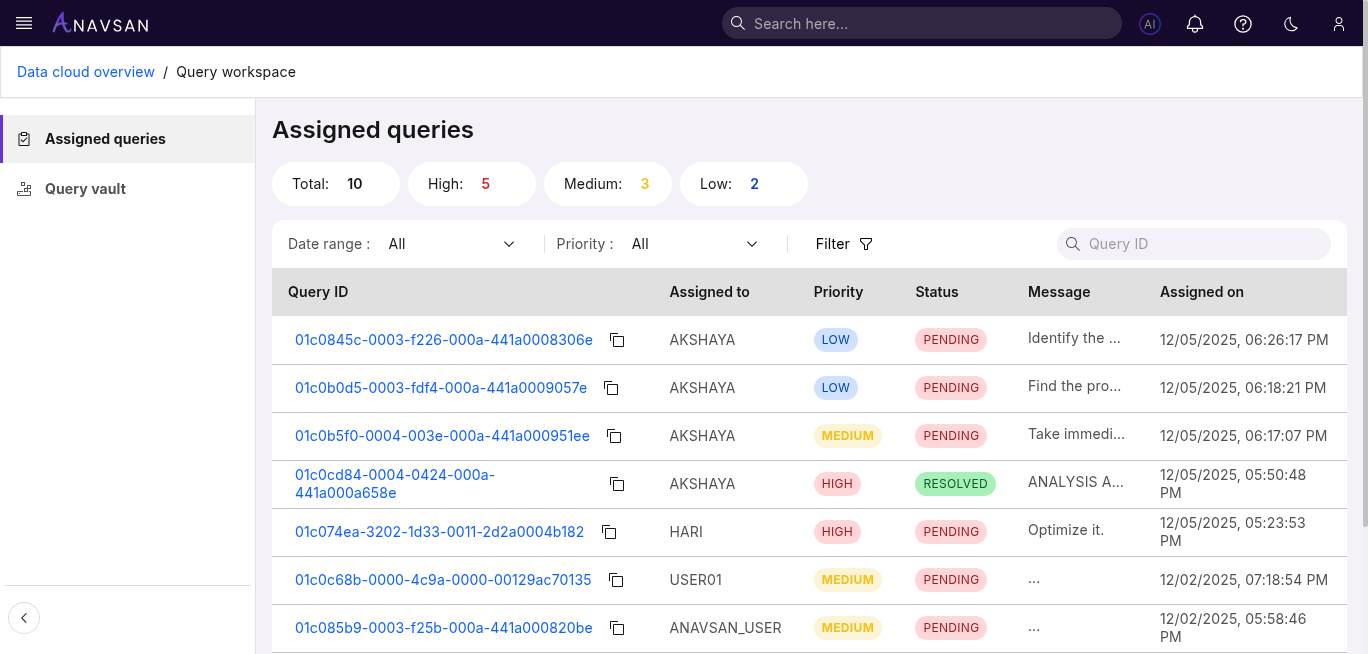Screen dimensions: 1368x654
Task: Copy the query ID assigned to HARI
Action: coord(609,532)
